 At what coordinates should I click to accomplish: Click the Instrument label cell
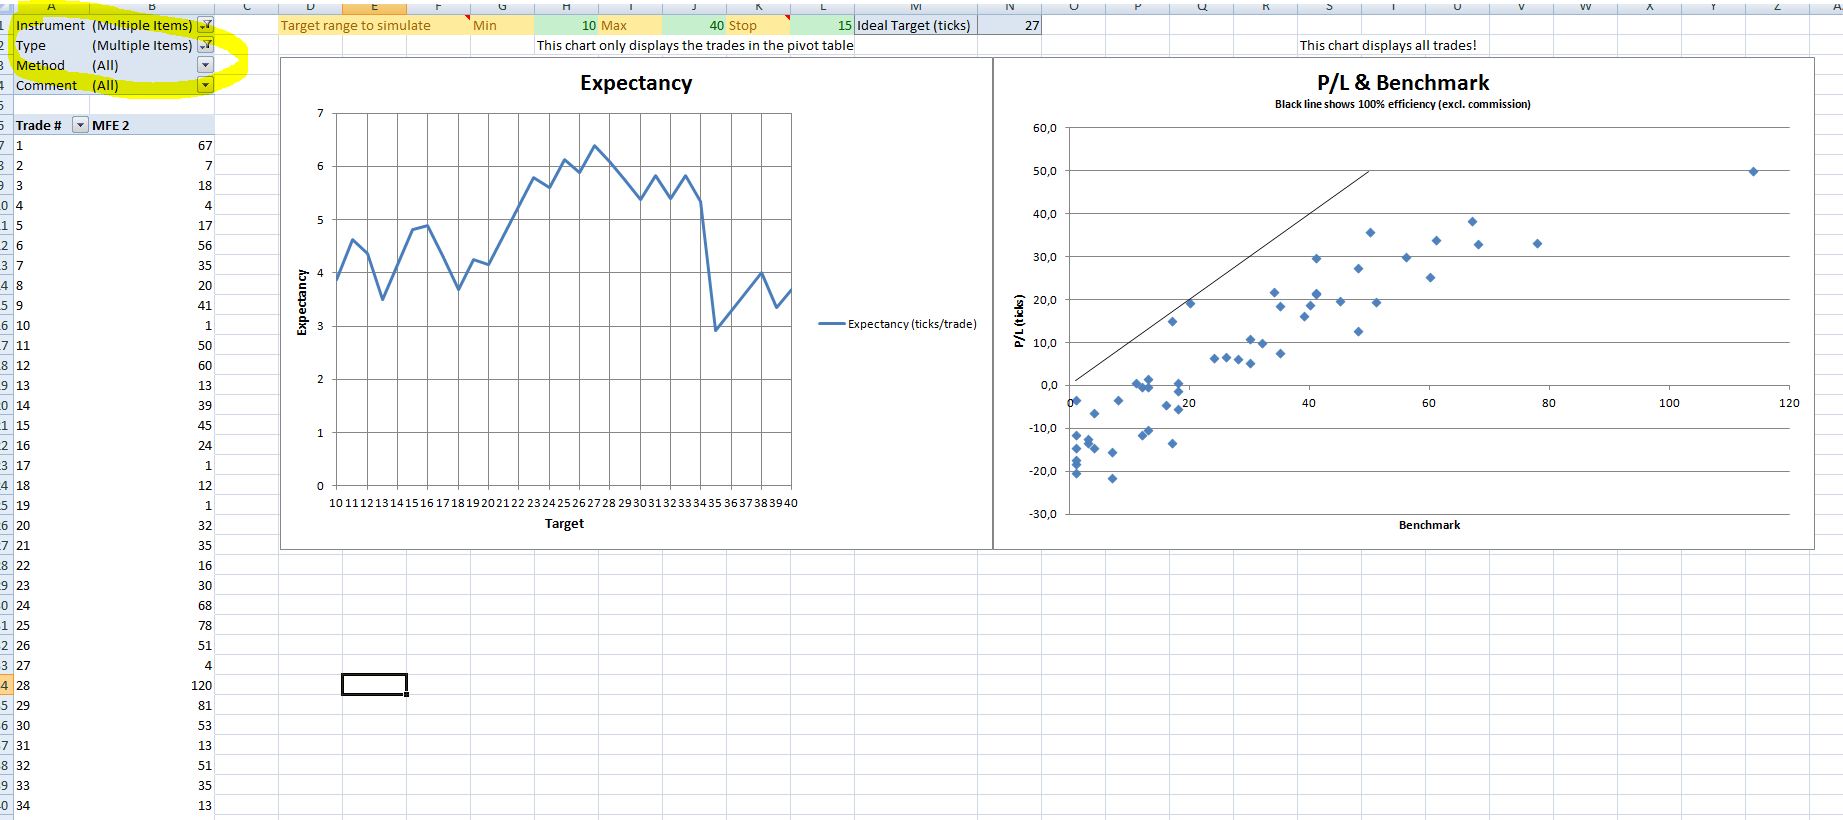click(50, 25)
